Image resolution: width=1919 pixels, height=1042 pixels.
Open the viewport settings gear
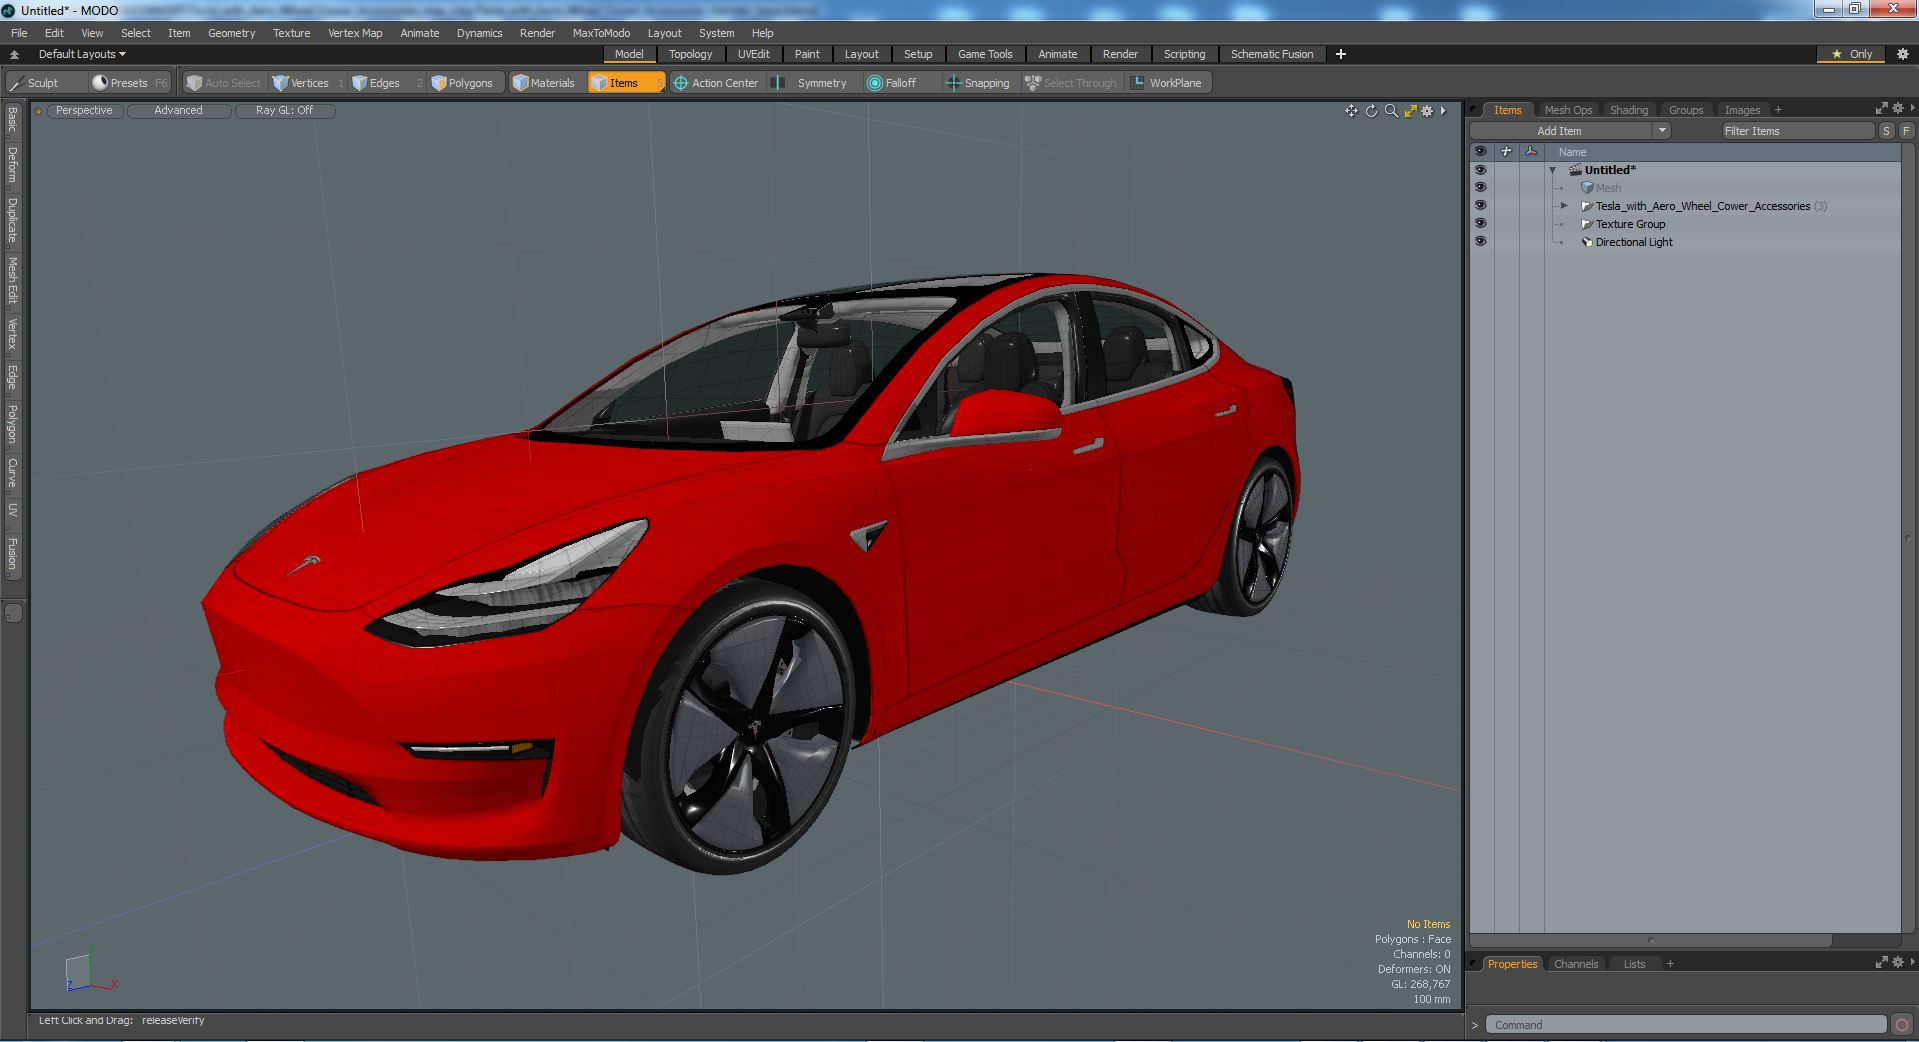click(1427, 111)
